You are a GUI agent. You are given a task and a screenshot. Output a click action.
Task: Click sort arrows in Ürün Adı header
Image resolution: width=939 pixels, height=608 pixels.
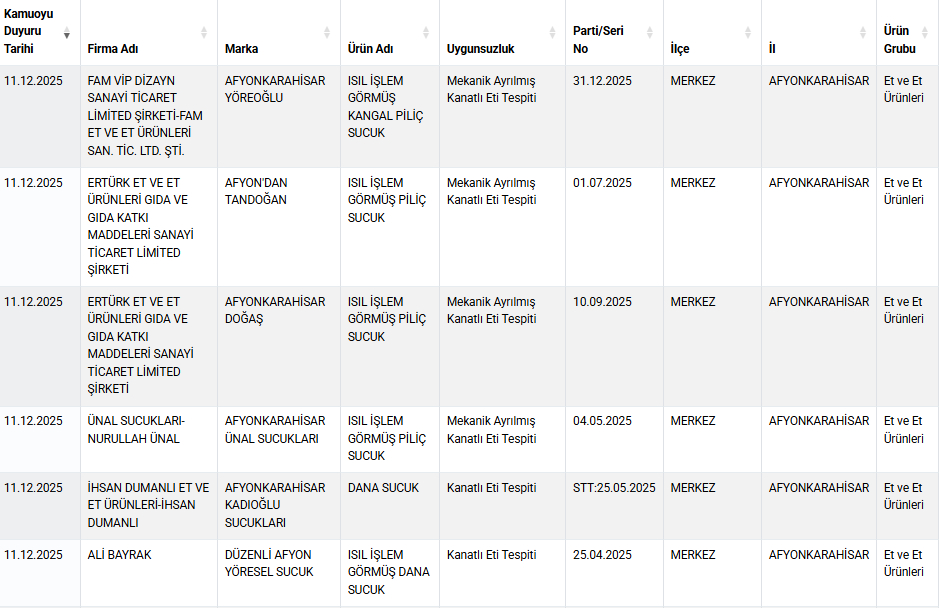(x=426, y=33)
